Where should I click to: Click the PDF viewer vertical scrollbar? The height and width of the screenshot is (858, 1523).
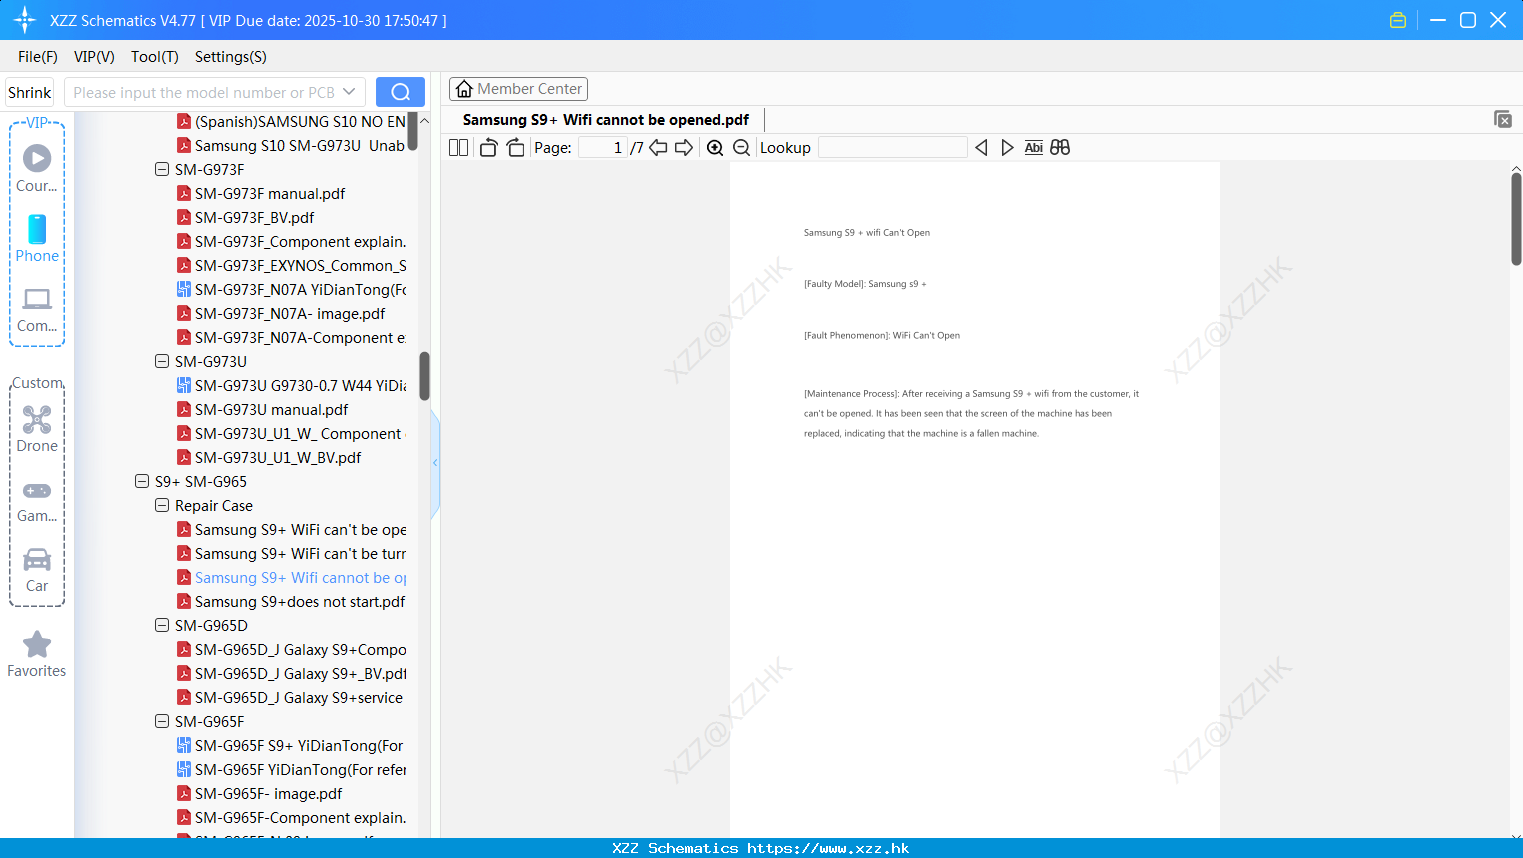tap(1516, 218)
